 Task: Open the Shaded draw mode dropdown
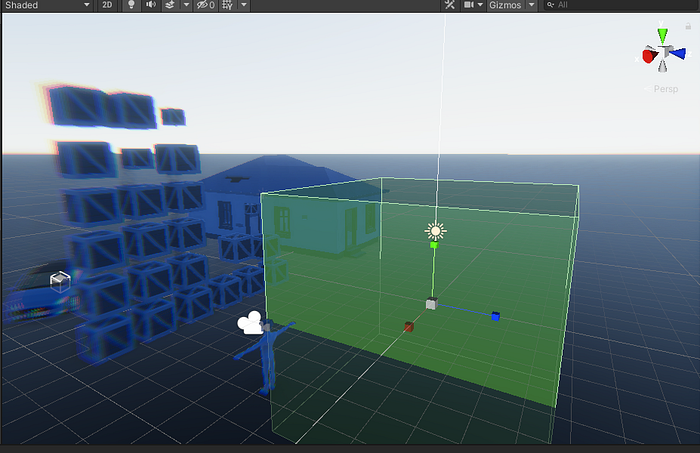click(x=47, y=5)
